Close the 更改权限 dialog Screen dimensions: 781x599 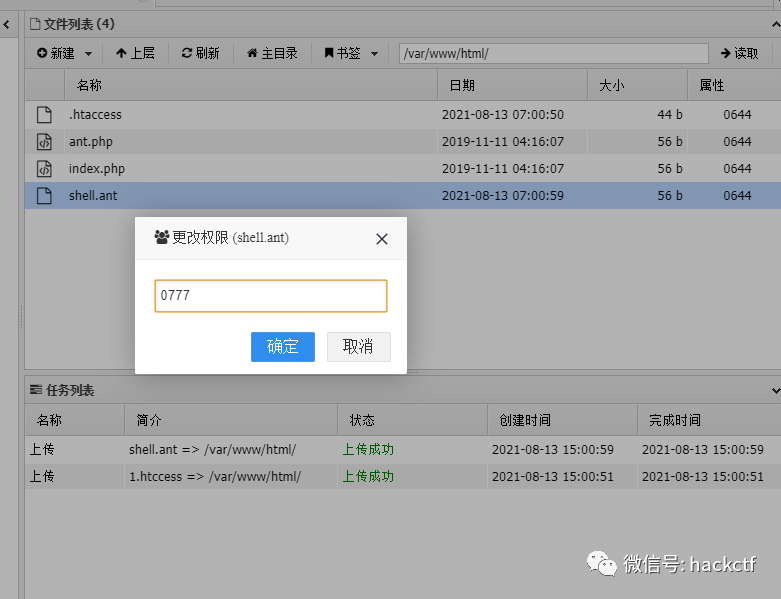pyautogui.click(x=382, y=239)
